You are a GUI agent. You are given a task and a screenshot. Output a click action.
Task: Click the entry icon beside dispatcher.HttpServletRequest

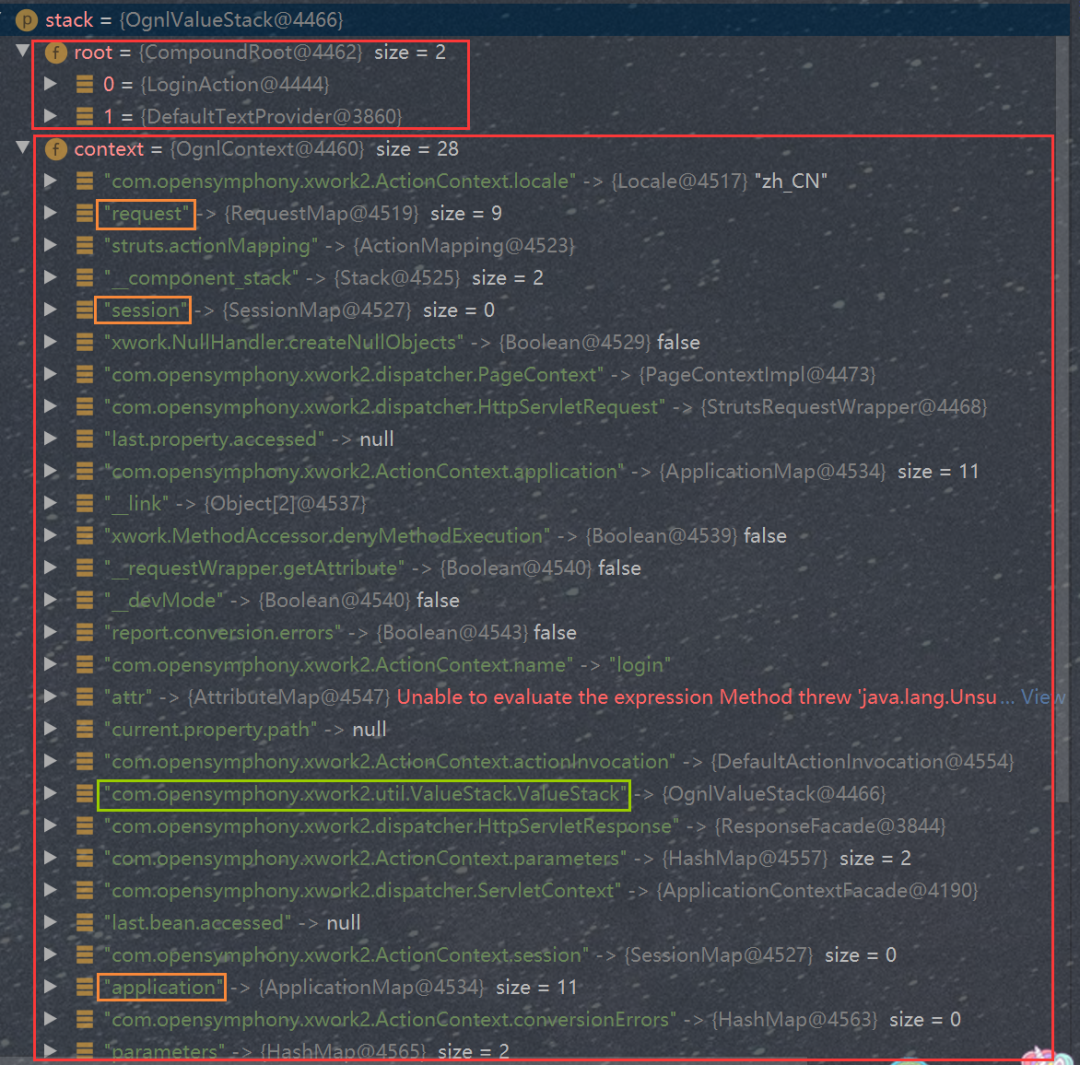pos(85,406)
